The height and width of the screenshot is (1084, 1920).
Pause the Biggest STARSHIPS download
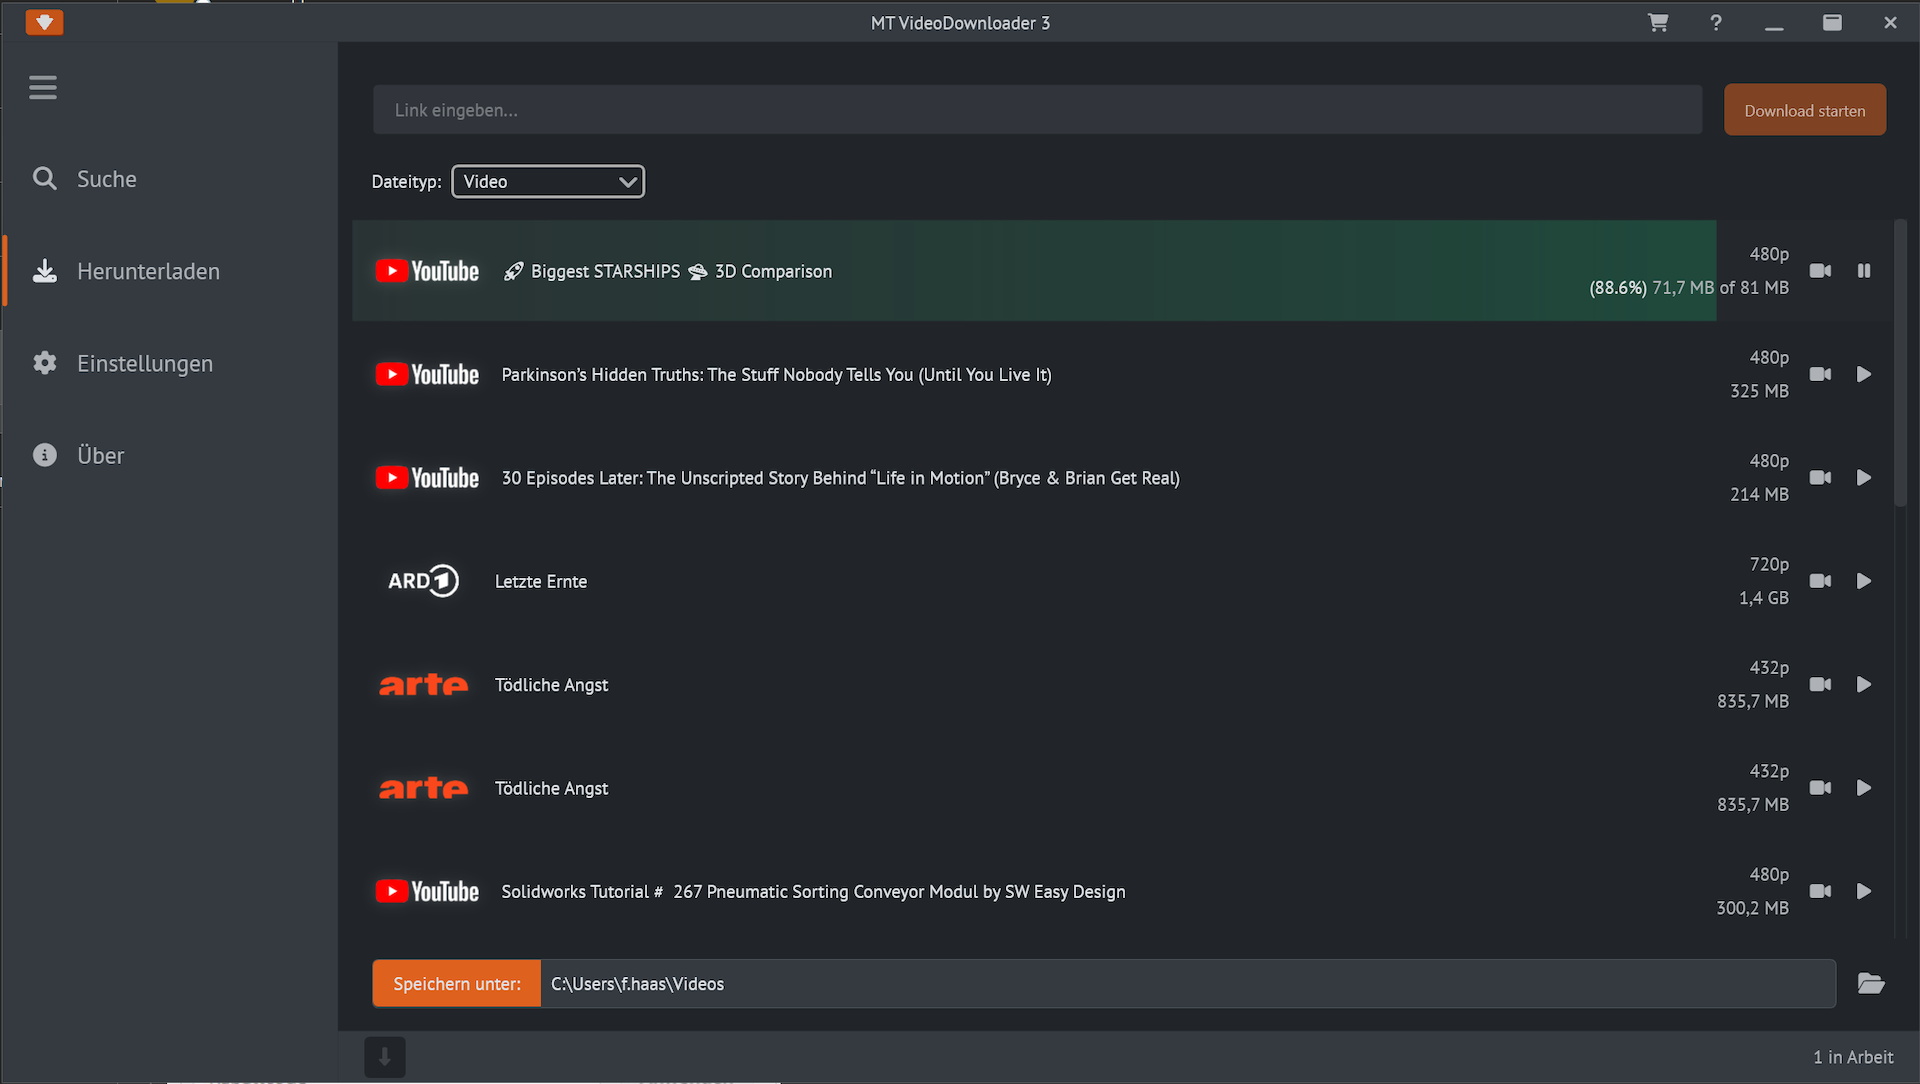(x=1864, y=271)
